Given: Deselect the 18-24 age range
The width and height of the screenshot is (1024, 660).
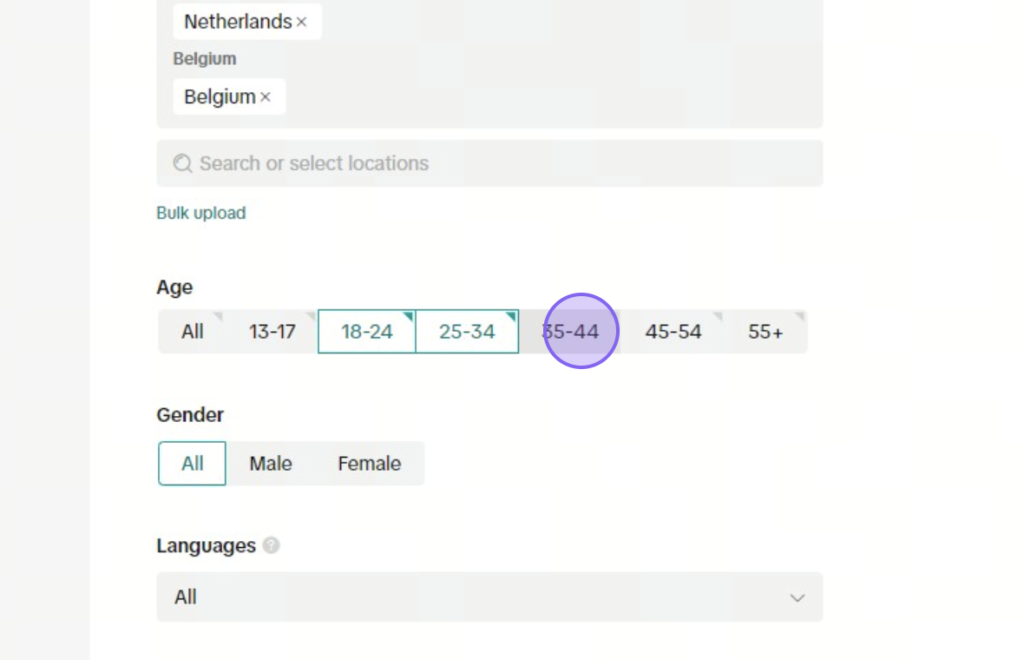Looking at the screenshot, I should [366, 332].
